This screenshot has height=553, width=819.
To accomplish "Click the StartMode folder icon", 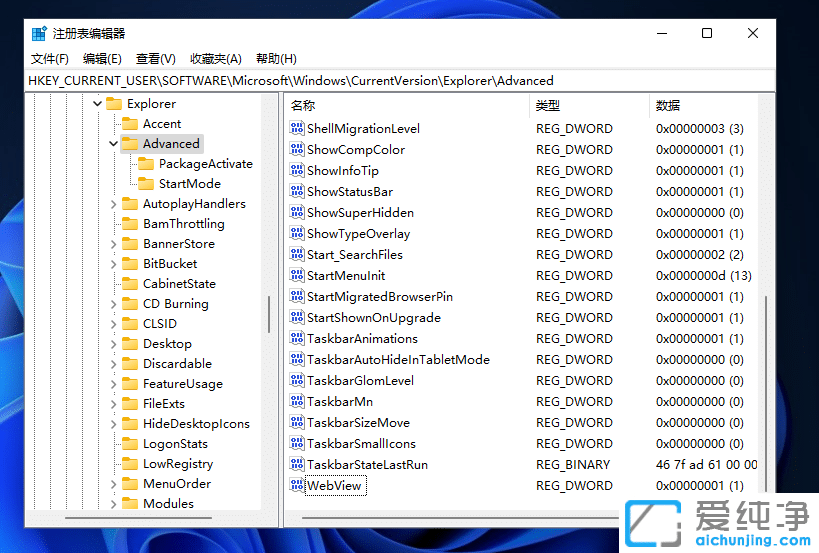I will pos(146,183).
